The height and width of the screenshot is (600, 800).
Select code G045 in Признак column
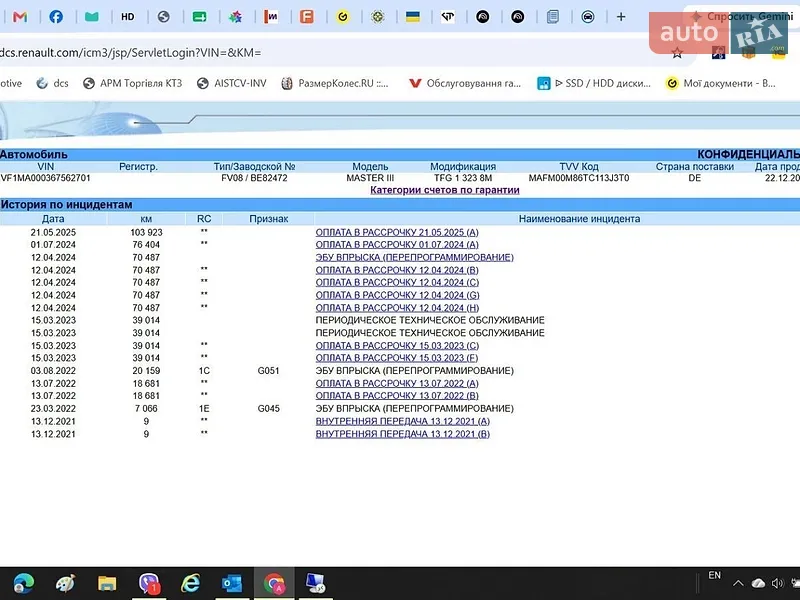268,408
